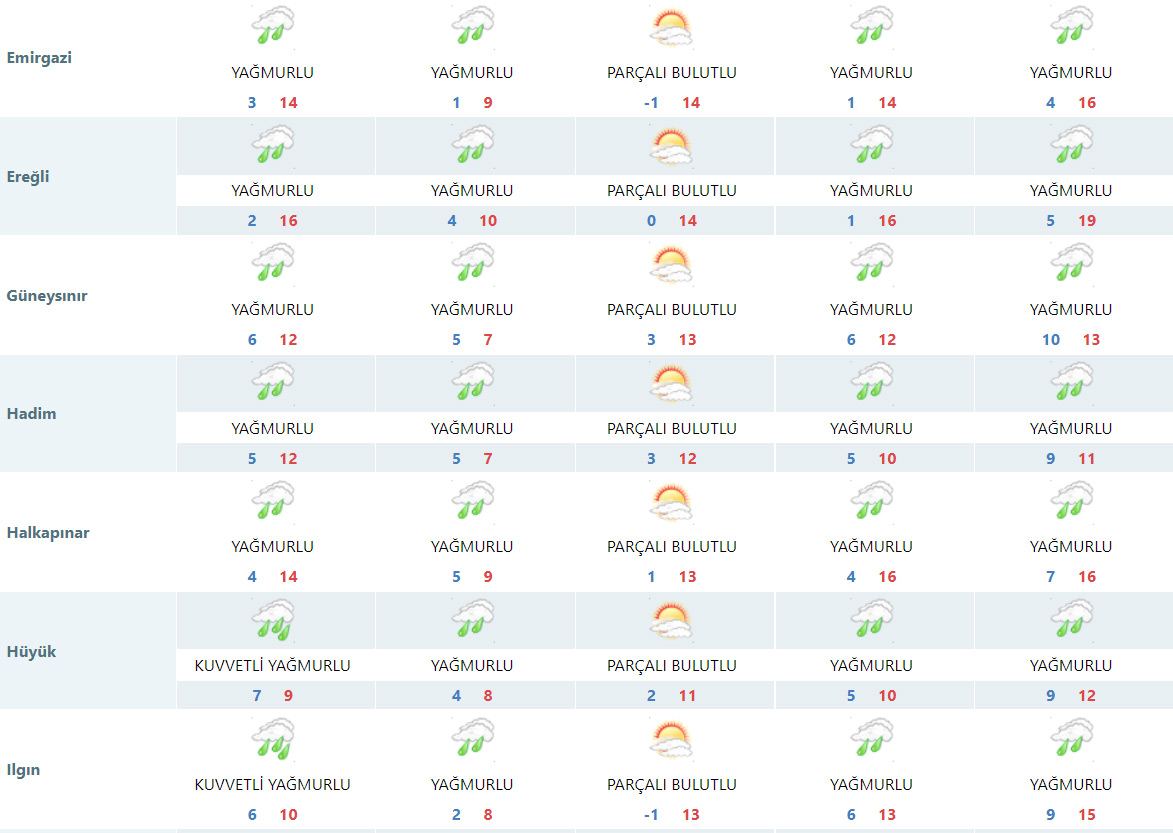Screen dimensions: 1173x833
Task: Select the Ilgın district name
Action: click(24, 770)
